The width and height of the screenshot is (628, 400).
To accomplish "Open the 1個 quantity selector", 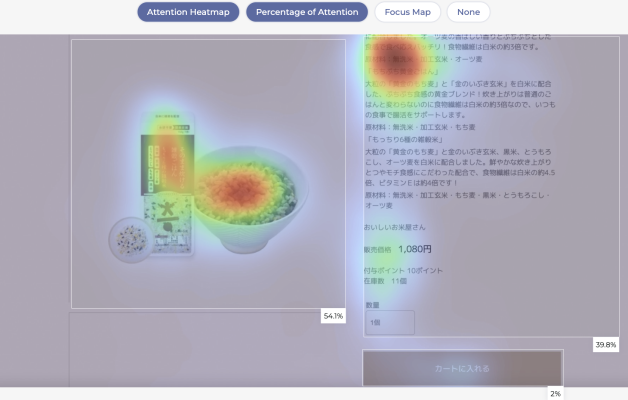I will tap(389, 323).
